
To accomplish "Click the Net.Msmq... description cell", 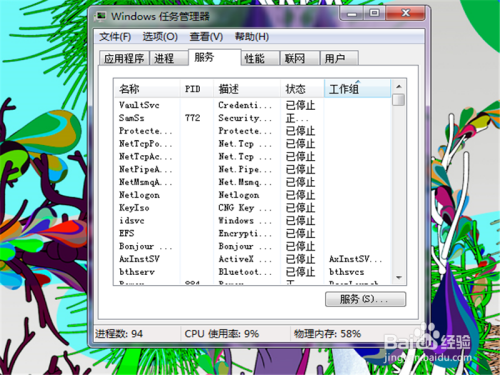I will 245,182.
